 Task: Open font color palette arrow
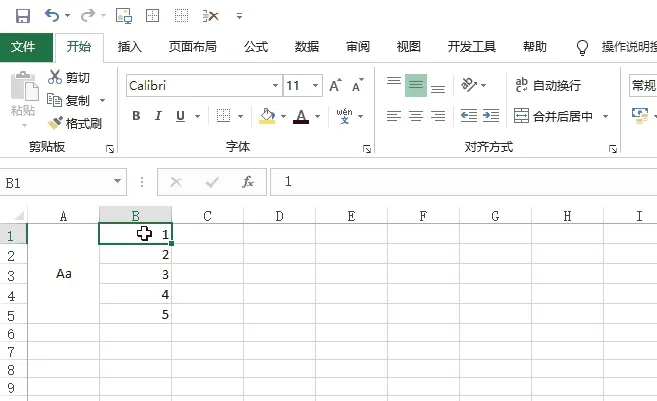(318, 116)
